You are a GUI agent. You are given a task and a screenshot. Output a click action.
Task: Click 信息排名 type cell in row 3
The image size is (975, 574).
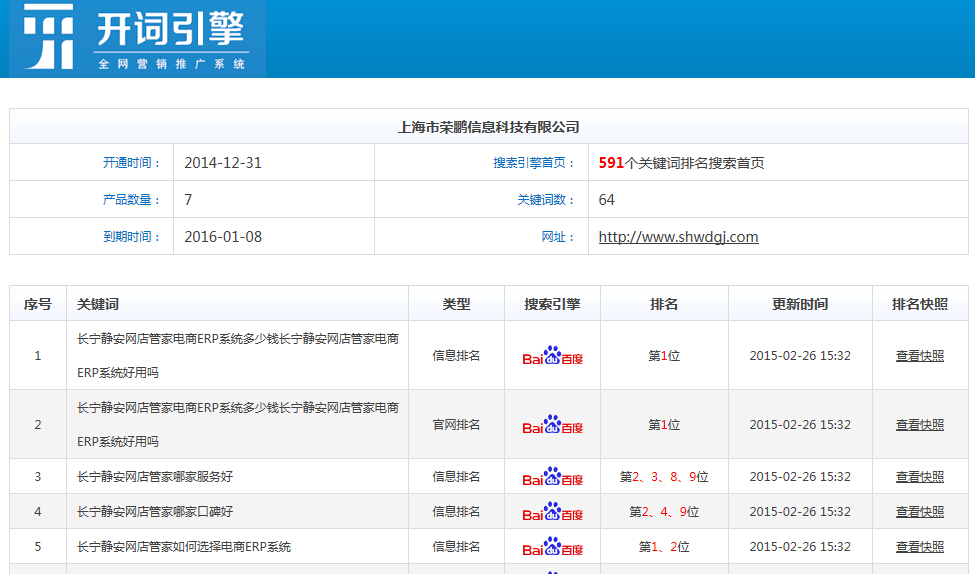pos(456,477)
